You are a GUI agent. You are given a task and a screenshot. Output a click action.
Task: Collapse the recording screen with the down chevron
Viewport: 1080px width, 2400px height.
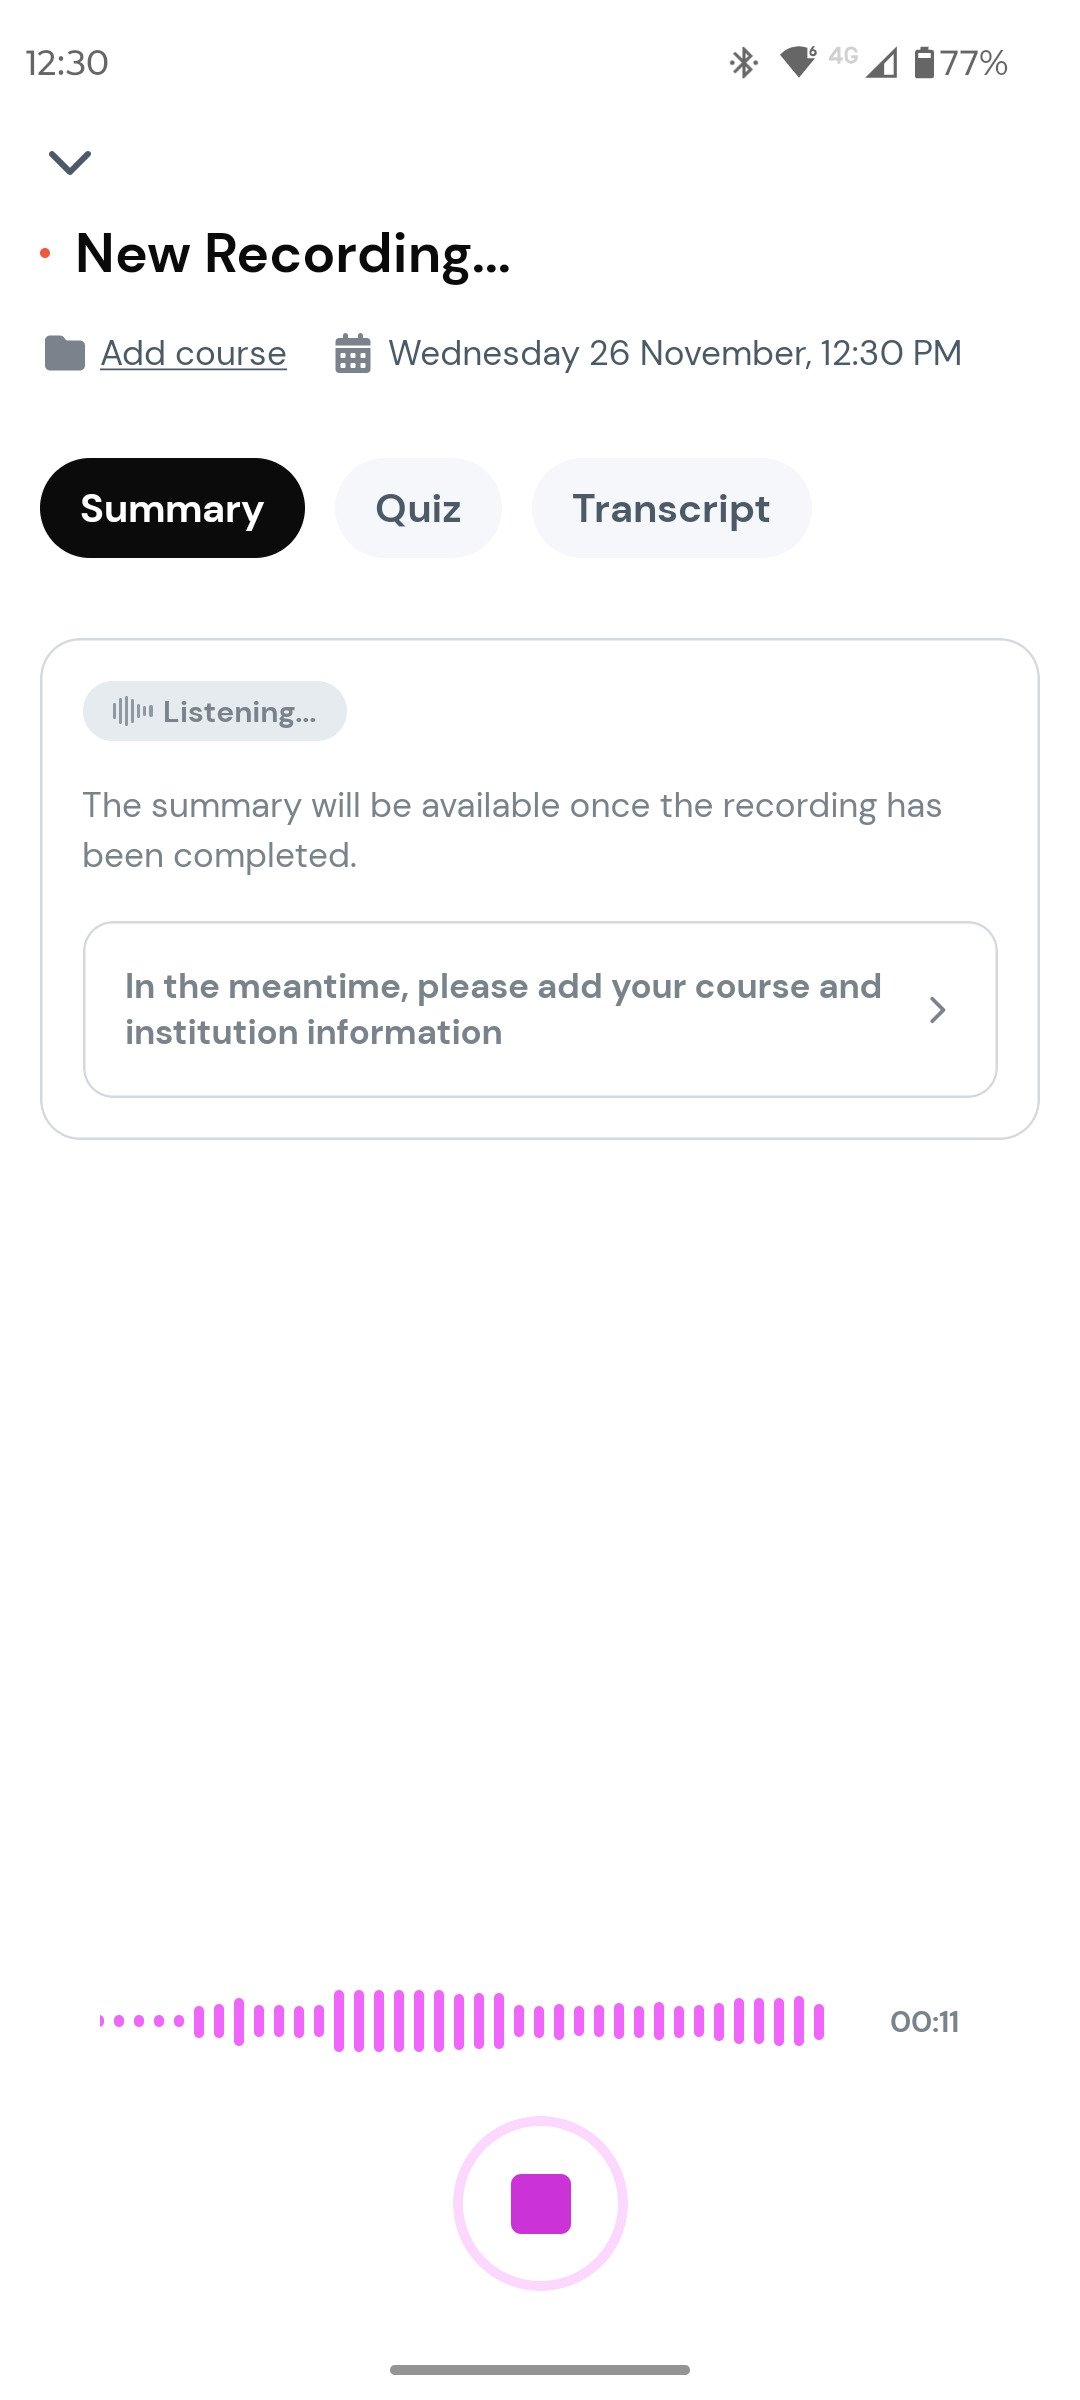70,162
